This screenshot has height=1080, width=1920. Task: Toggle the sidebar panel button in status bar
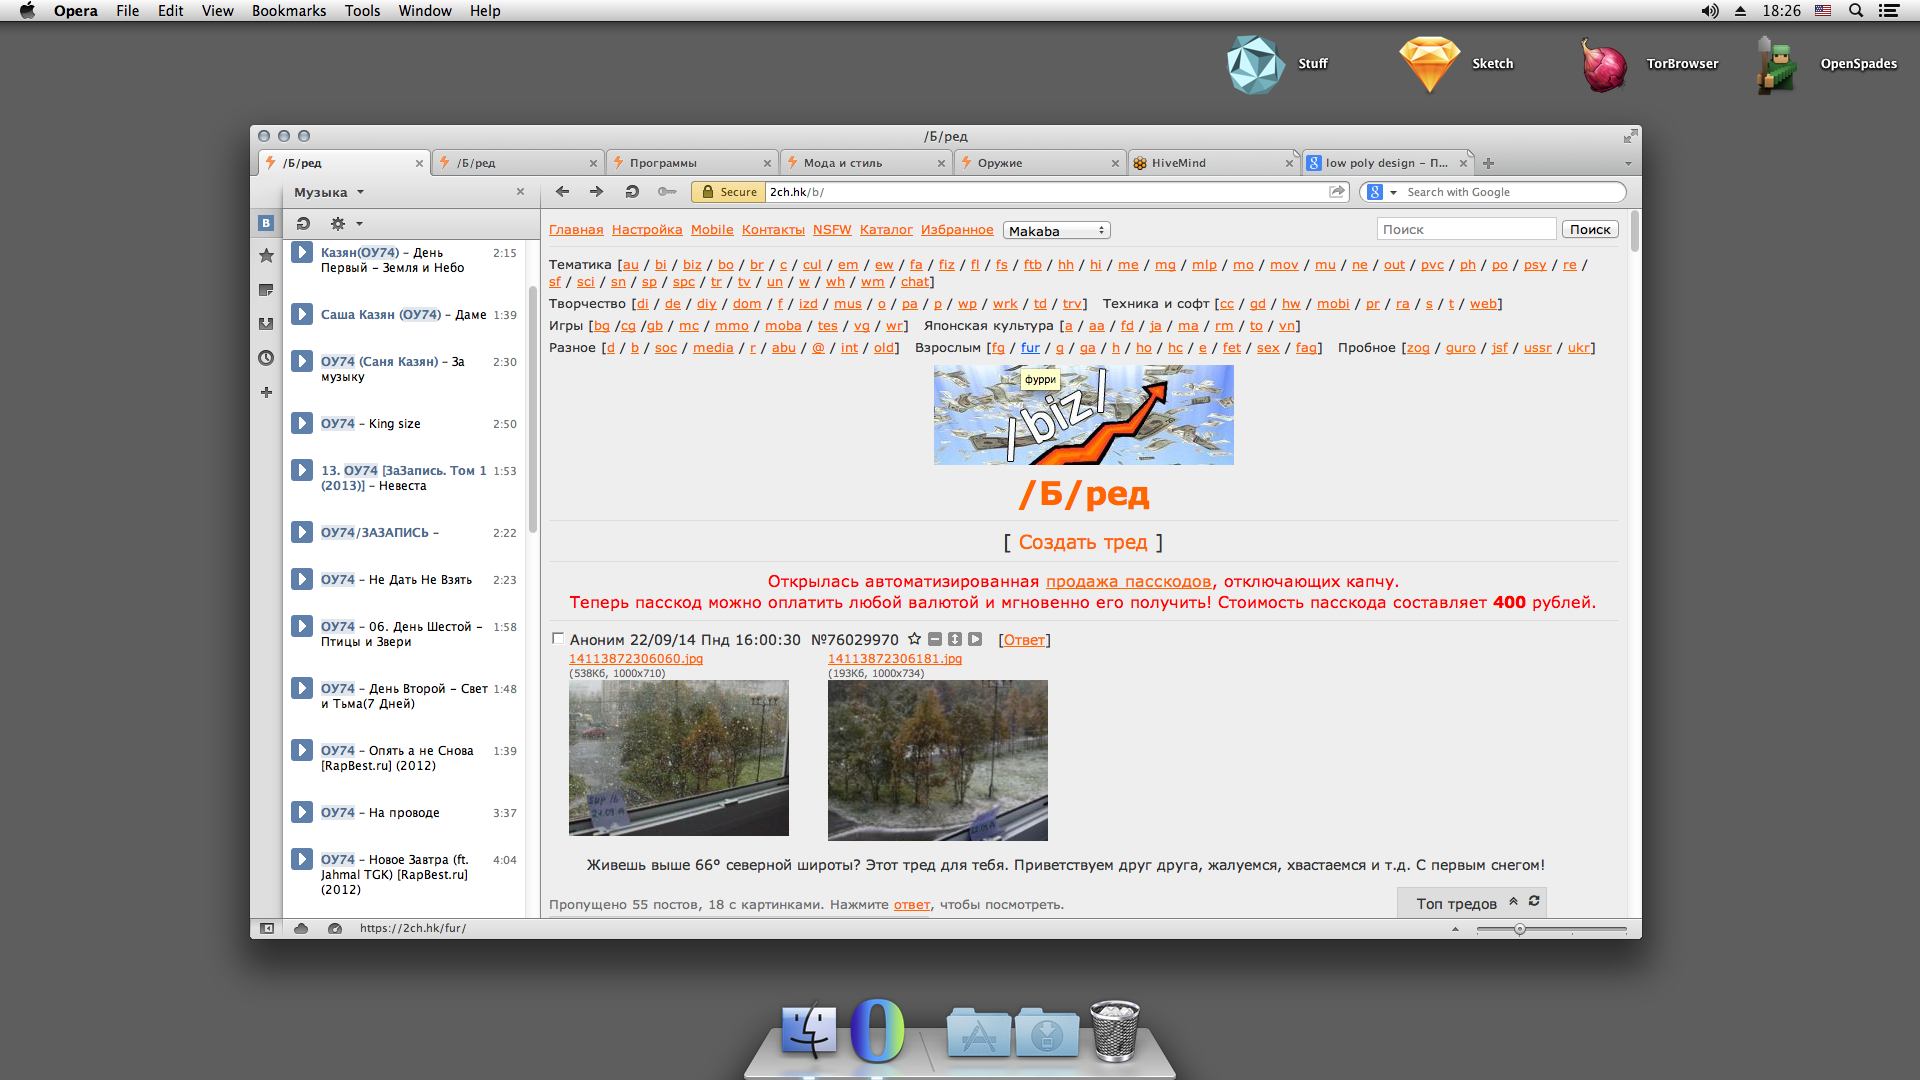[x=267, y=928]
